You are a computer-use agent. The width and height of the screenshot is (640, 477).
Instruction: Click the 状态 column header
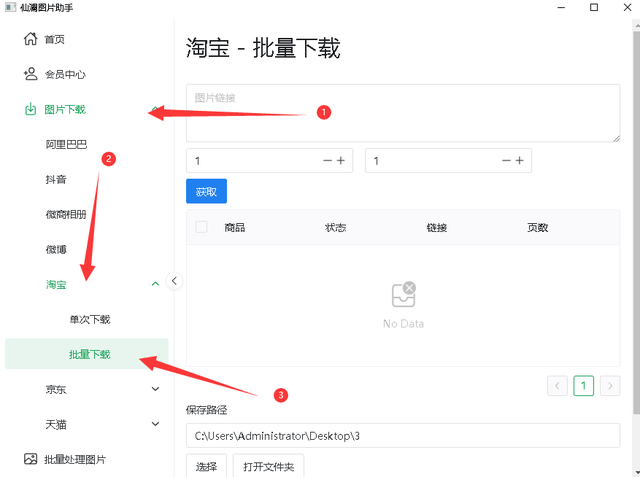[336, 227]
